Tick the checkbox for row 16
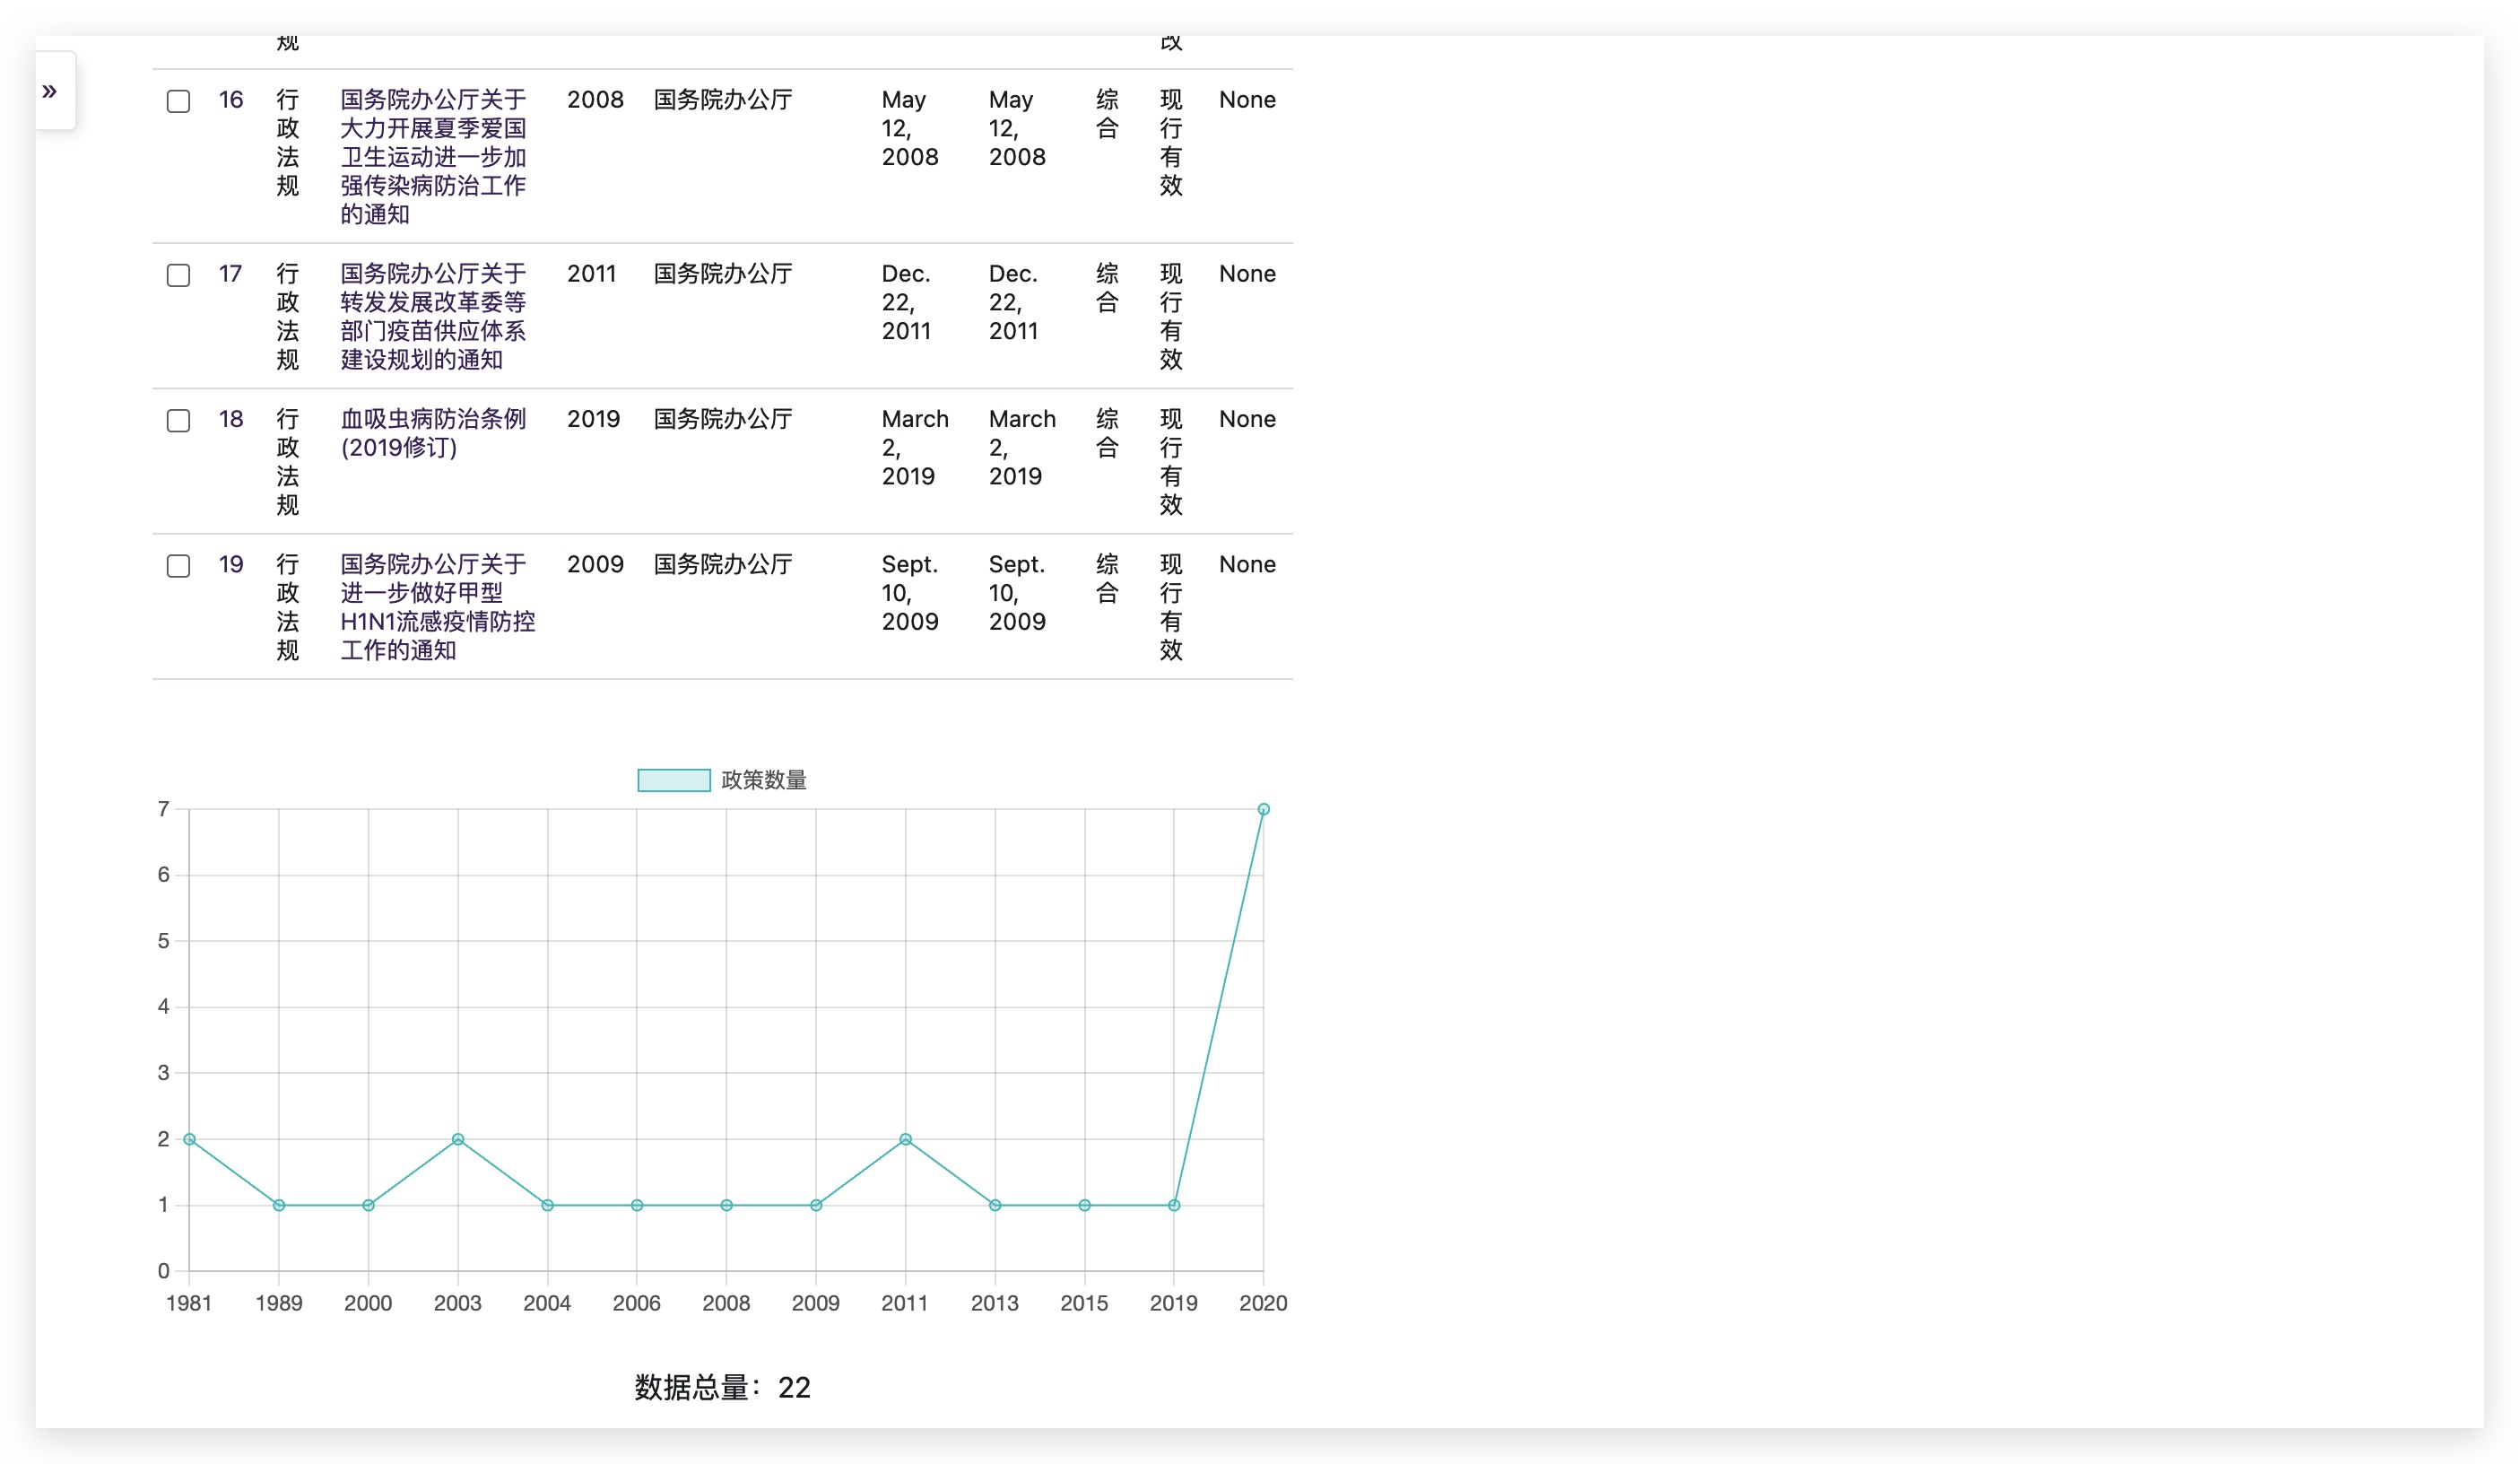 click(x=178, y=101)
